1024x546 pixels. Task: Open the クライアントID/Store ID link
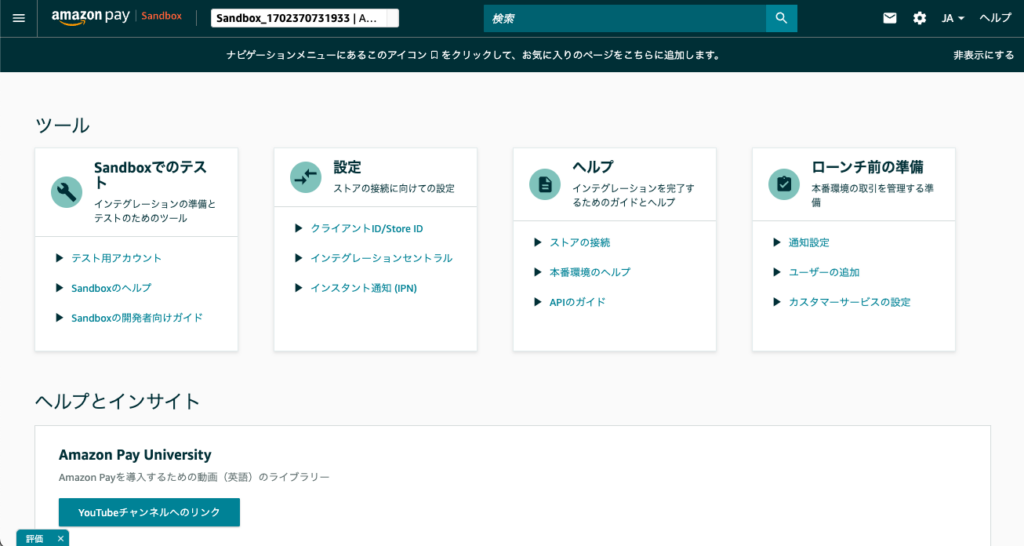point(366,229)
